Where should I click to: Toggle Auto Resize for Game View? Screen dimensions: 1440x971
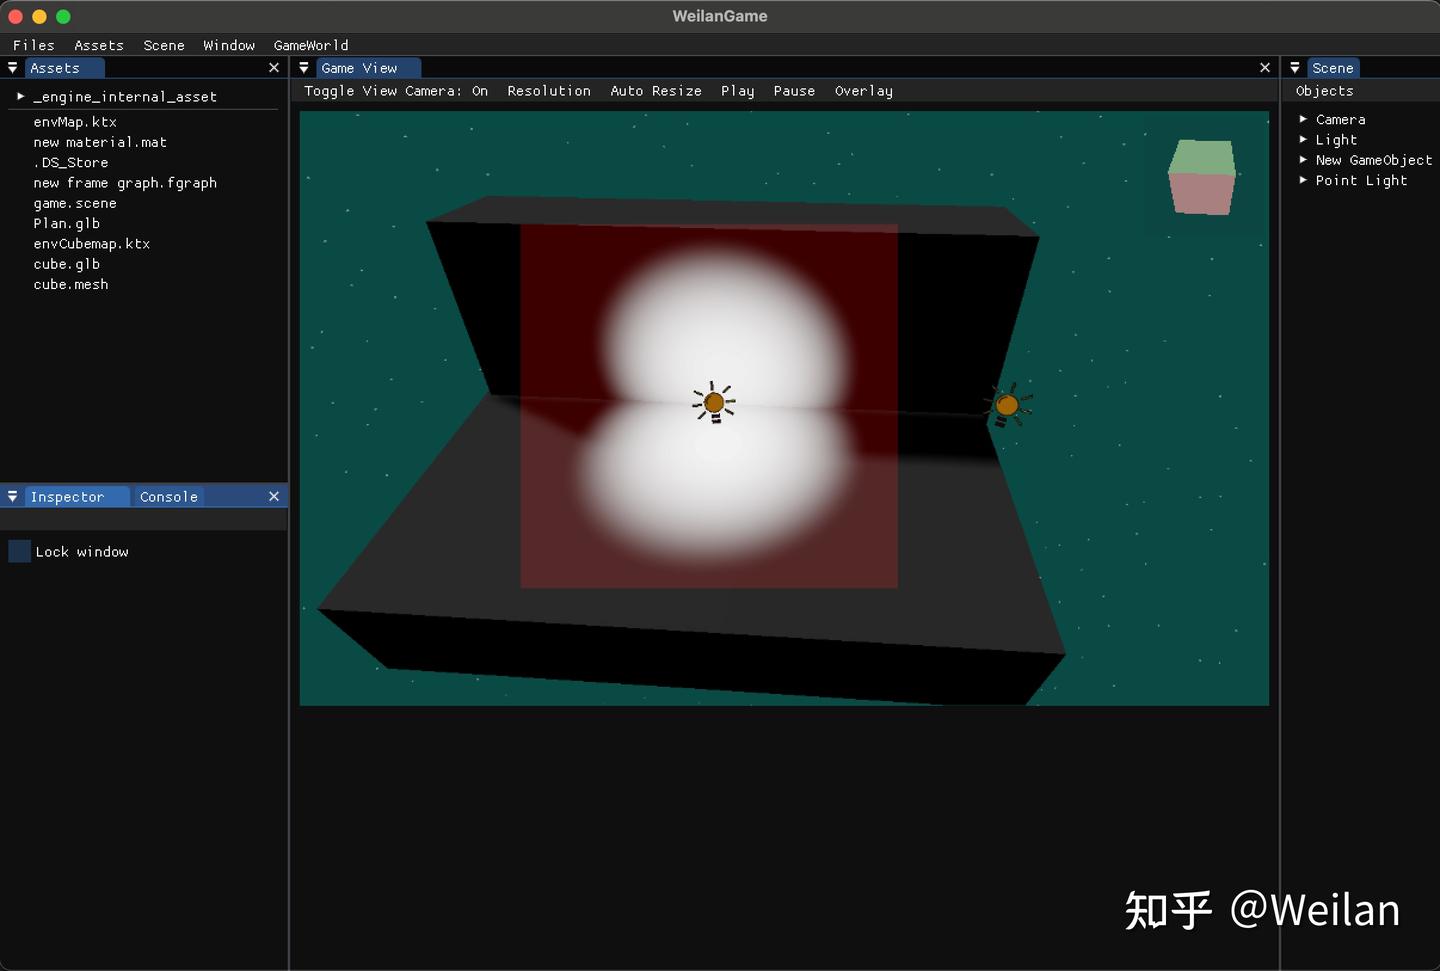[x=656, y=91]
